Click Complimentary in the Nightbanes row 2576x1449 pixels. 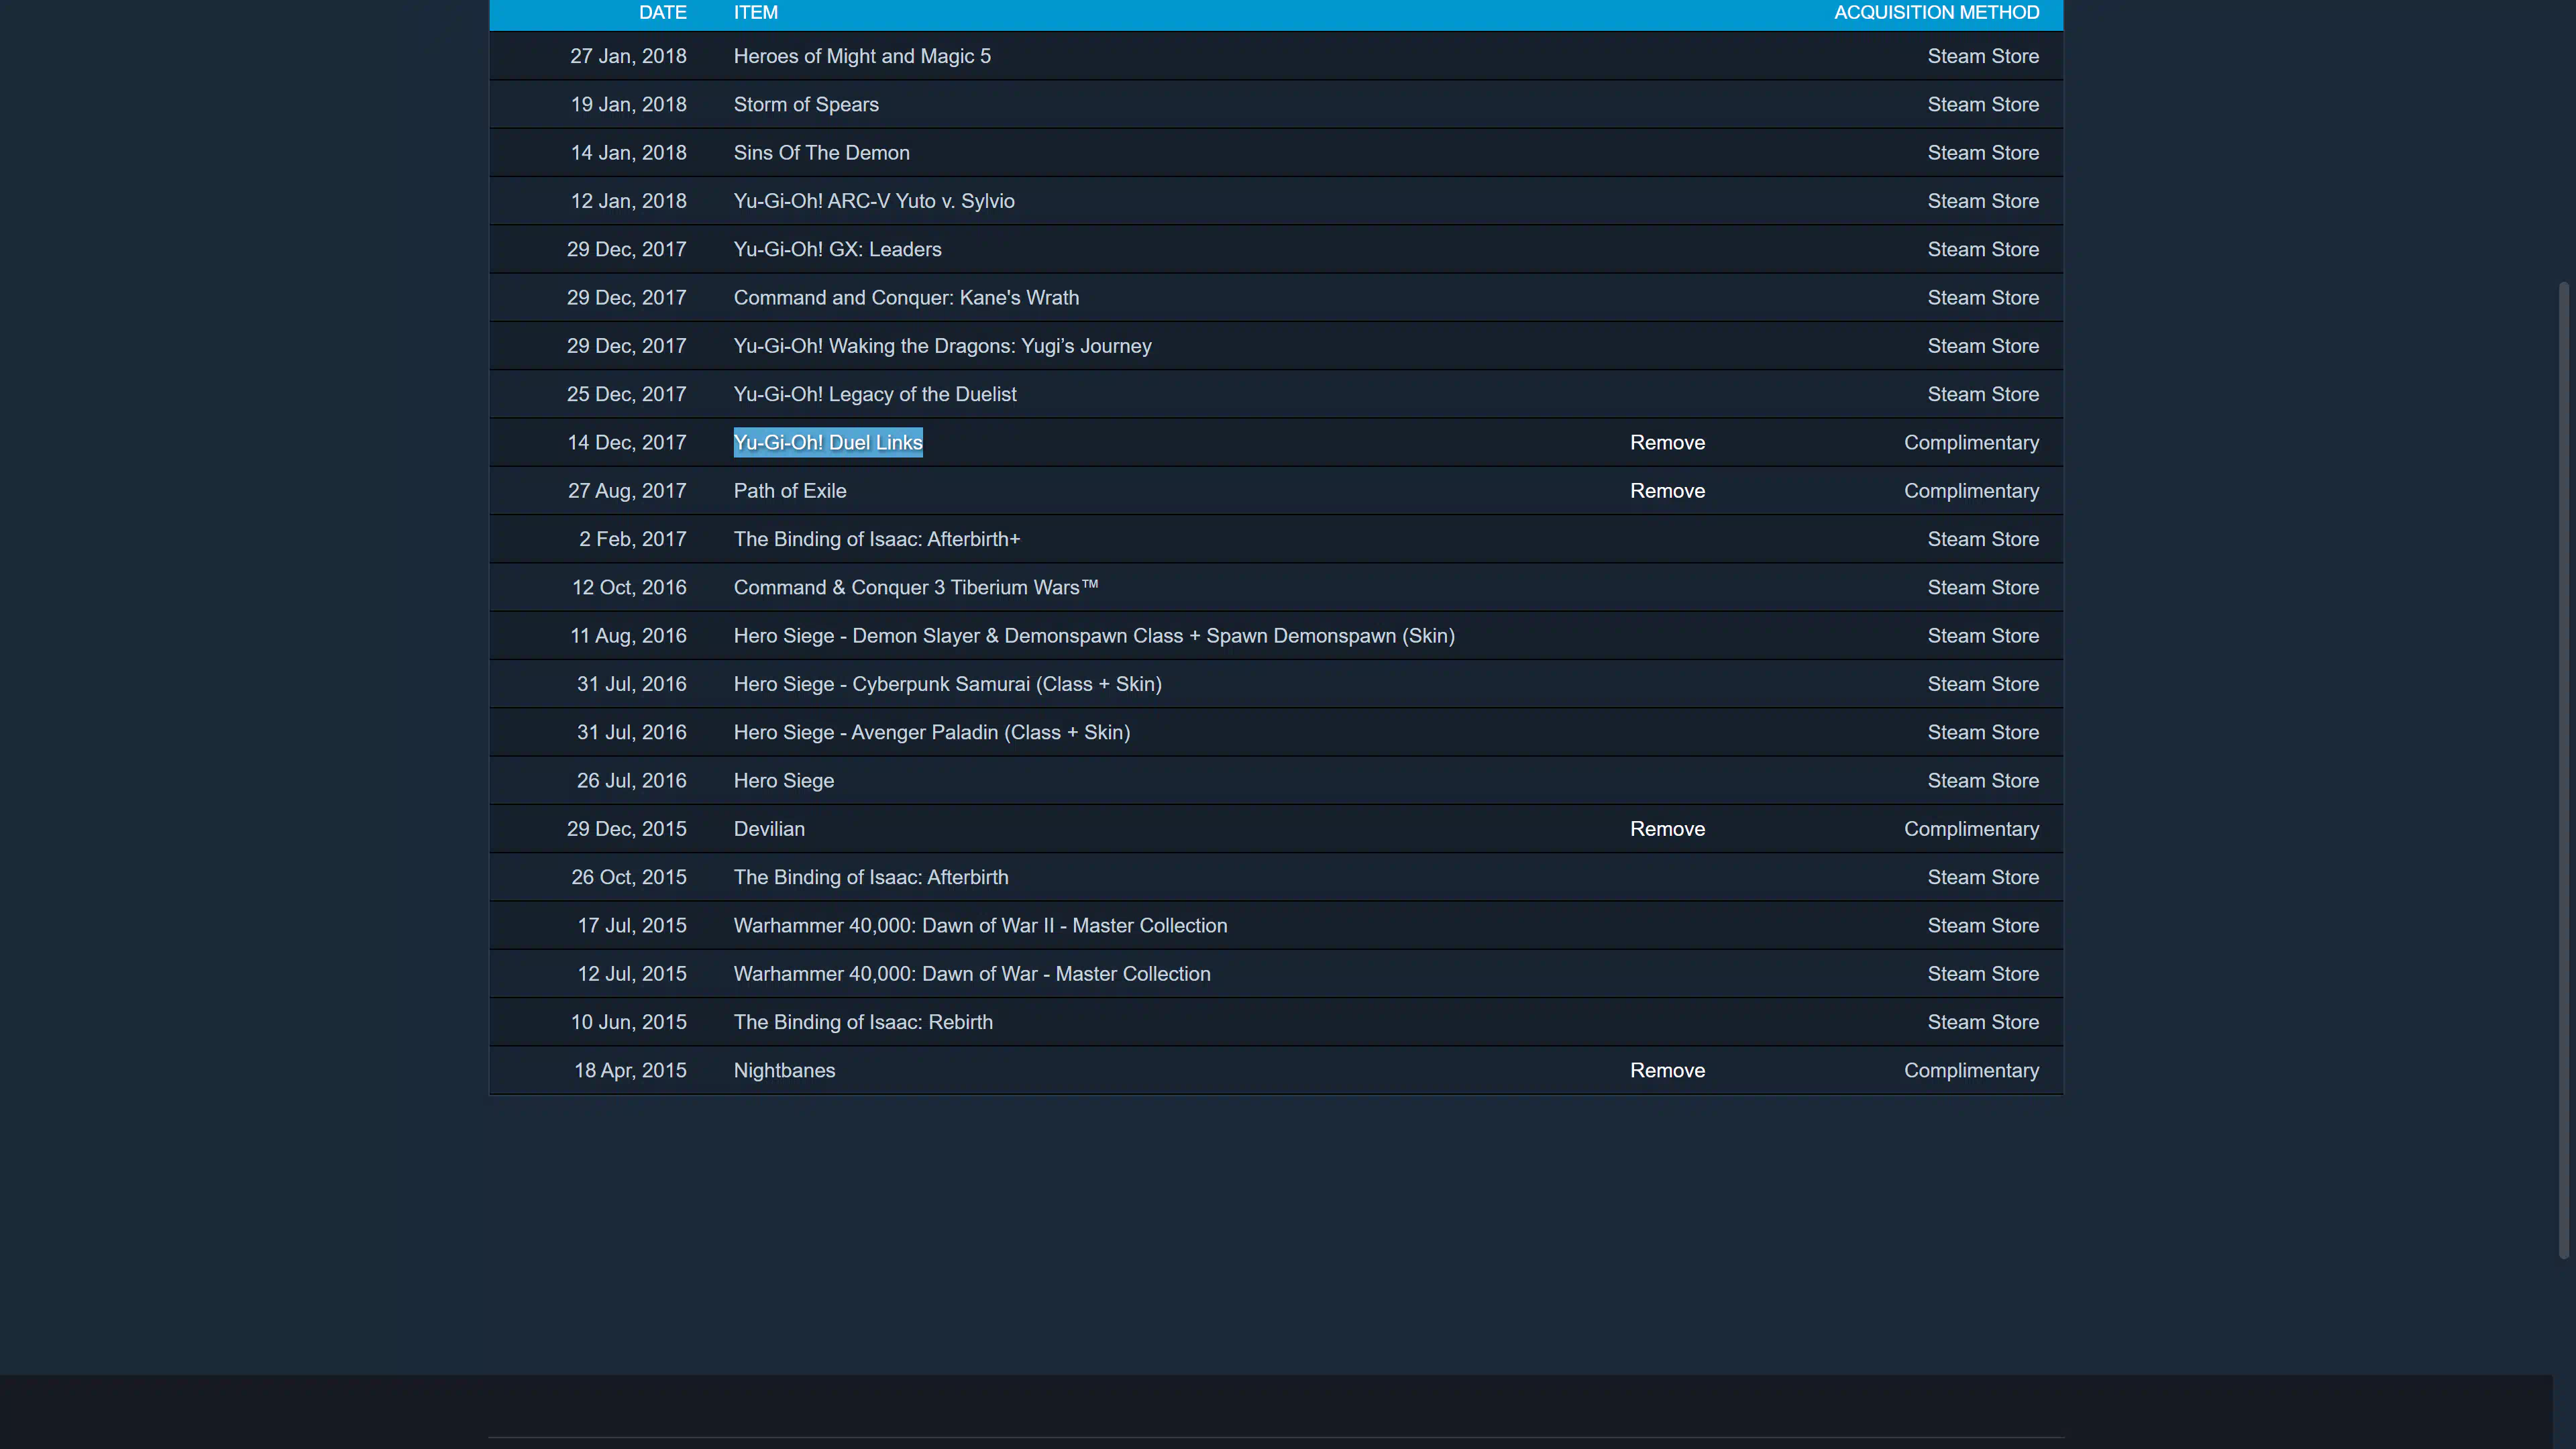(x=1971, y=1071)
